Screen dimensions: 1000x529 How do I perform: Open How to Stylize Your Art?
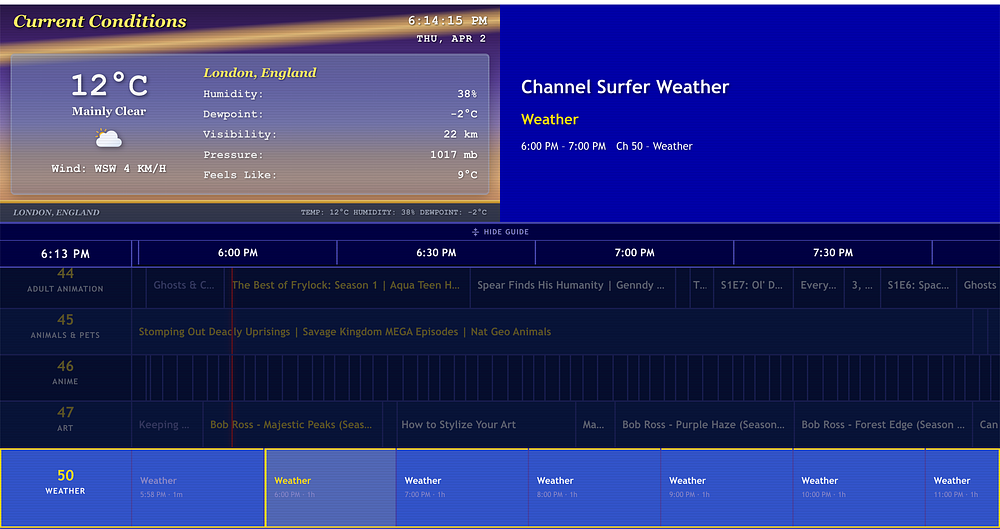coord(485,424)
